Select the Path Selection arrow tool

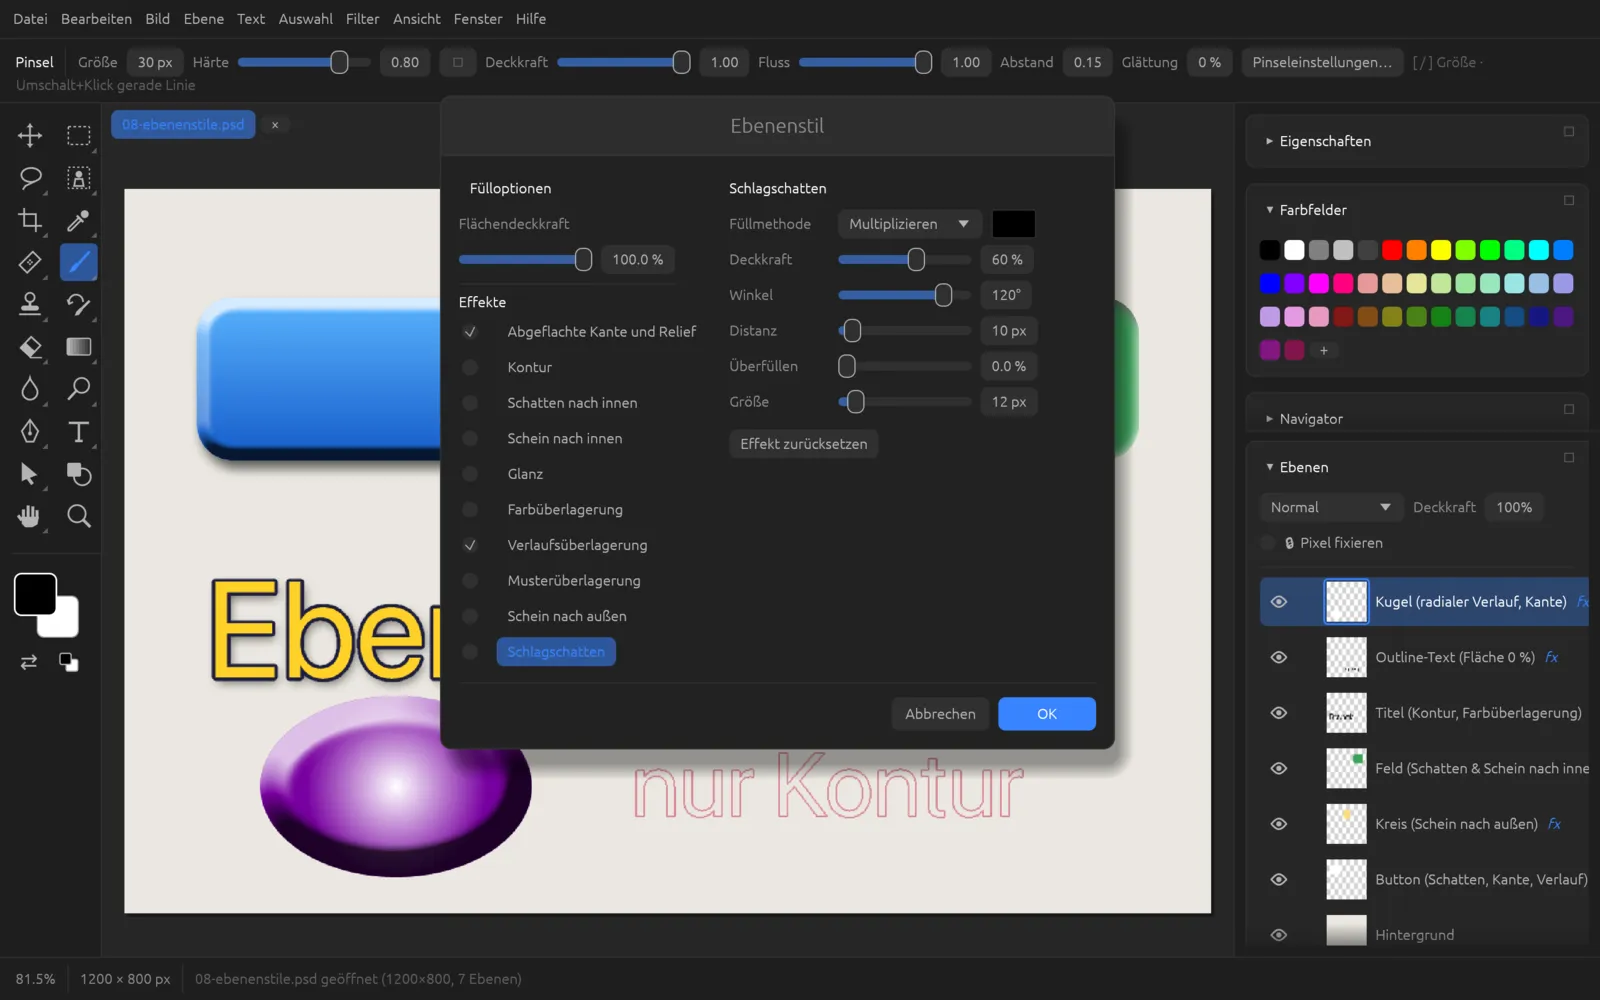pyautogui.click(x=30, y=474)
